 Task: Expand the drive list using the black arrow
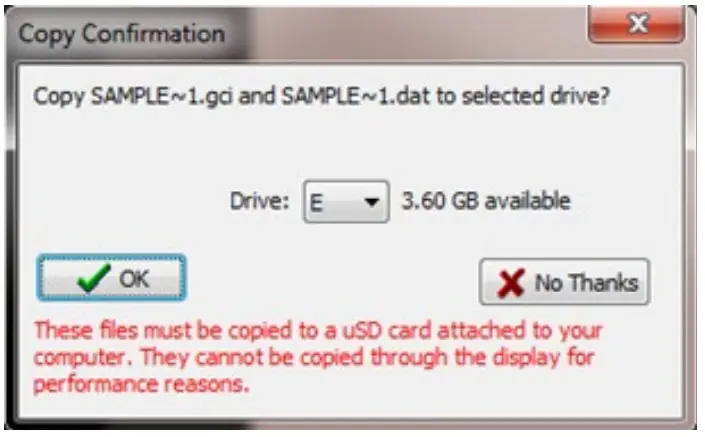tap(371, 202)
